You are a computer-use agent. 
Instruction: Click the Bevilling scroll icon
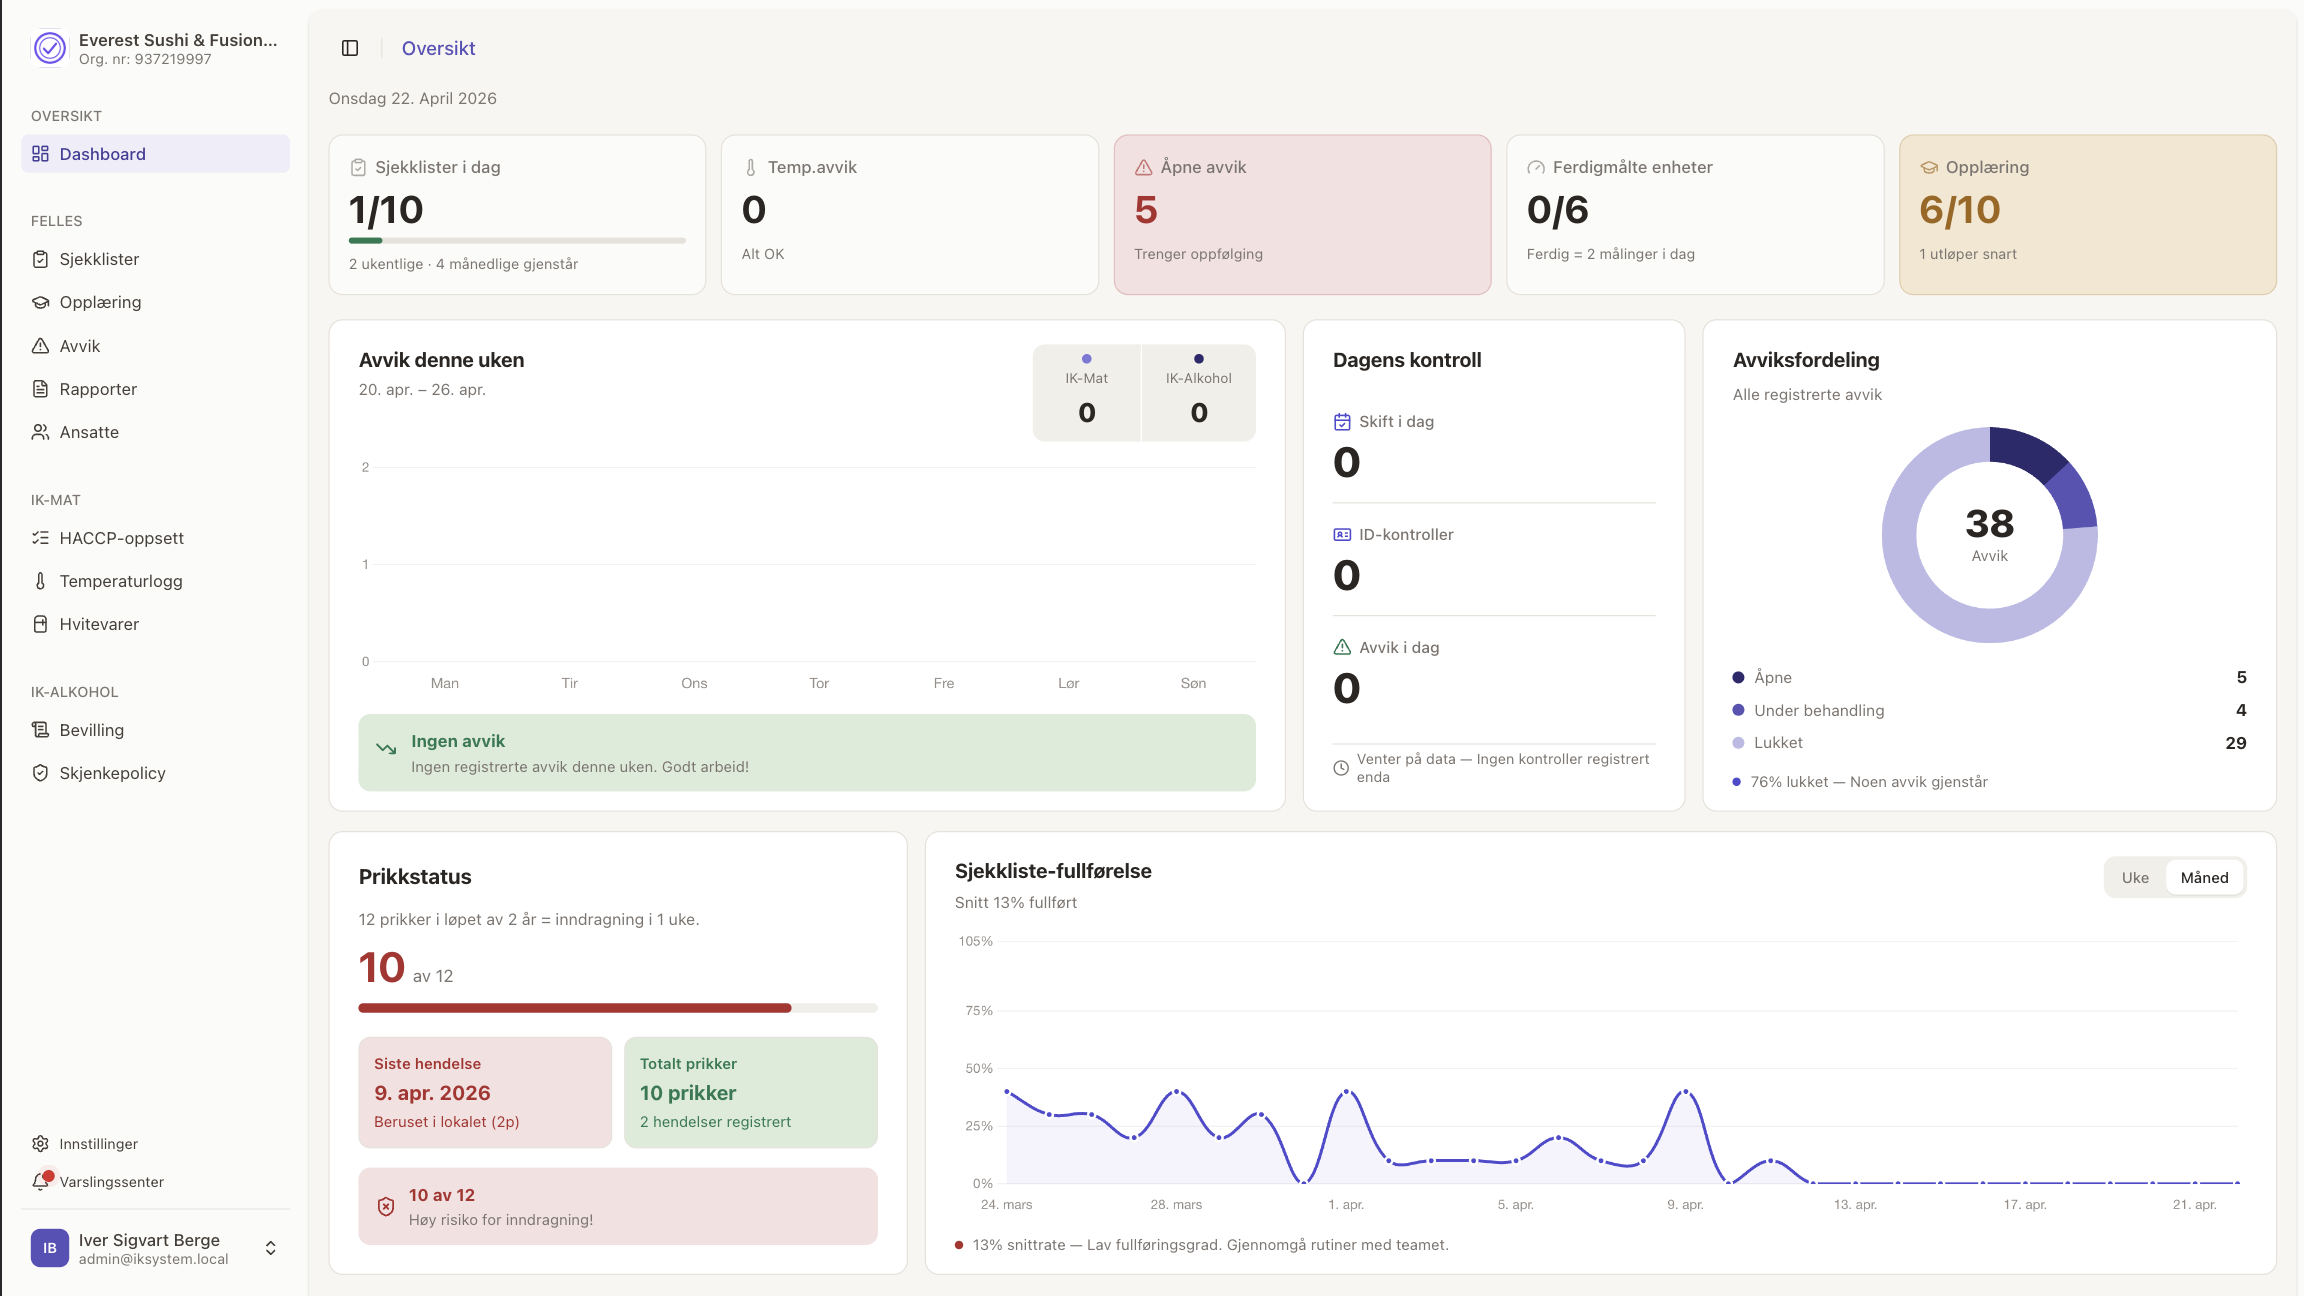pyautogui.click(x=40, y=730)
